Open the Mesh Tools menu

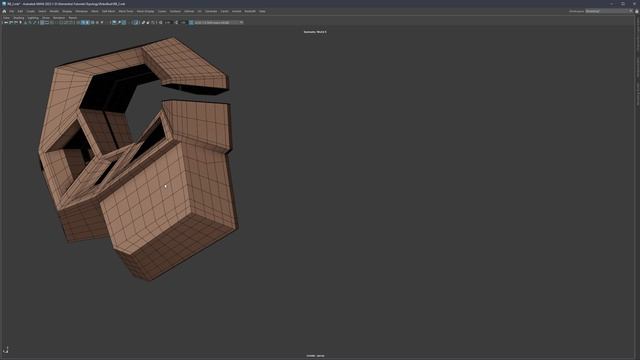(126, 11)
